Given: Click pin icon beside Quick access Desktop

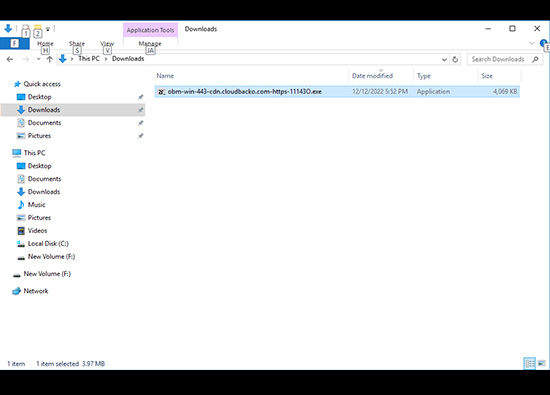Looking at the screenshot, I should pyautogui.click(x=140, y=97).
